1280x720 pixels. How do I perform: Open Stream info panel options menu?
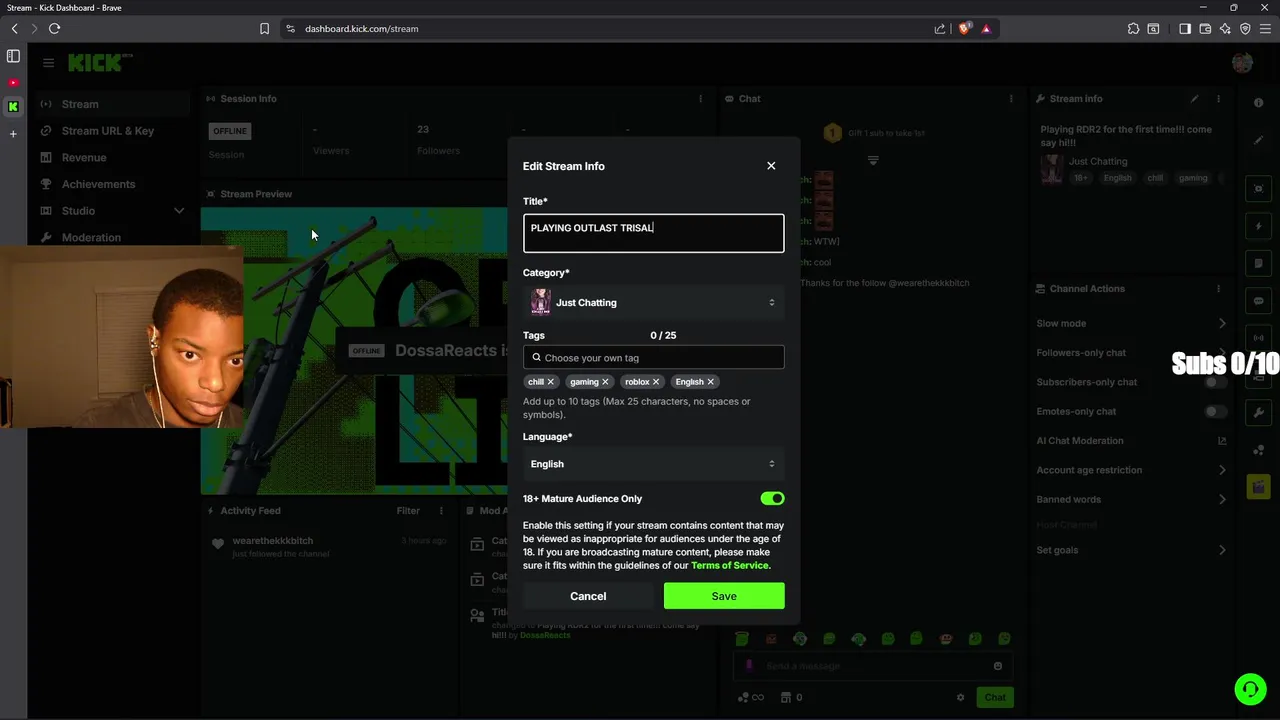(x=1218, y=99)
